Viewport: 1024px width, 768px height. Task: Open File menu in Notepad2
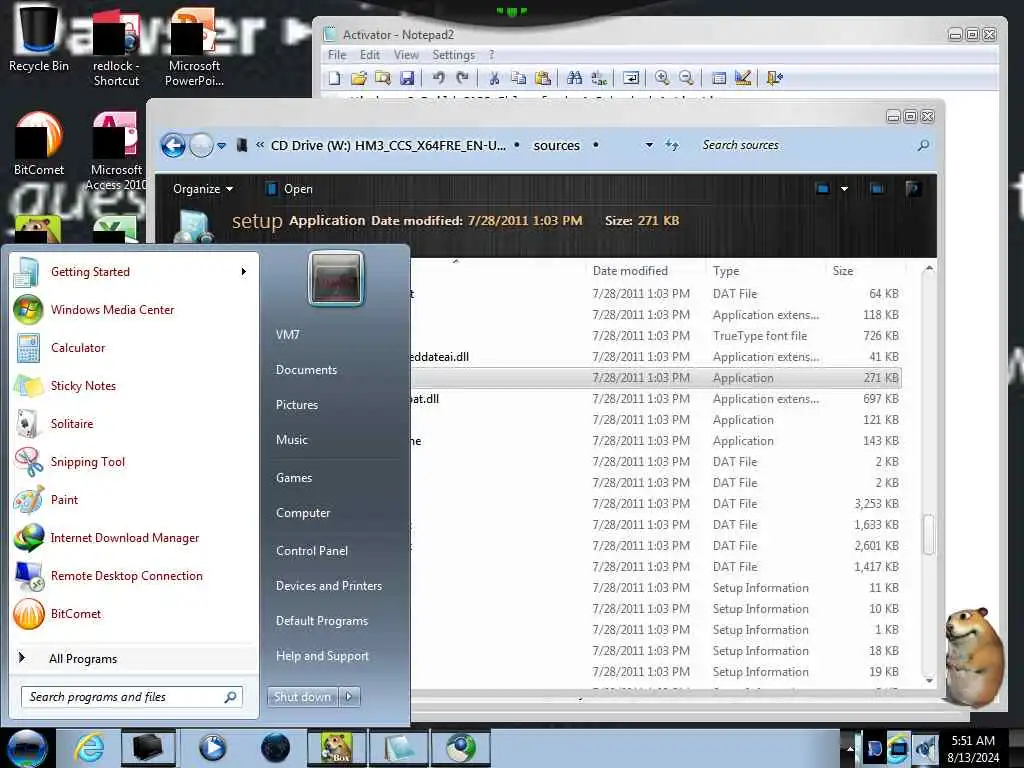coord(337,55)
